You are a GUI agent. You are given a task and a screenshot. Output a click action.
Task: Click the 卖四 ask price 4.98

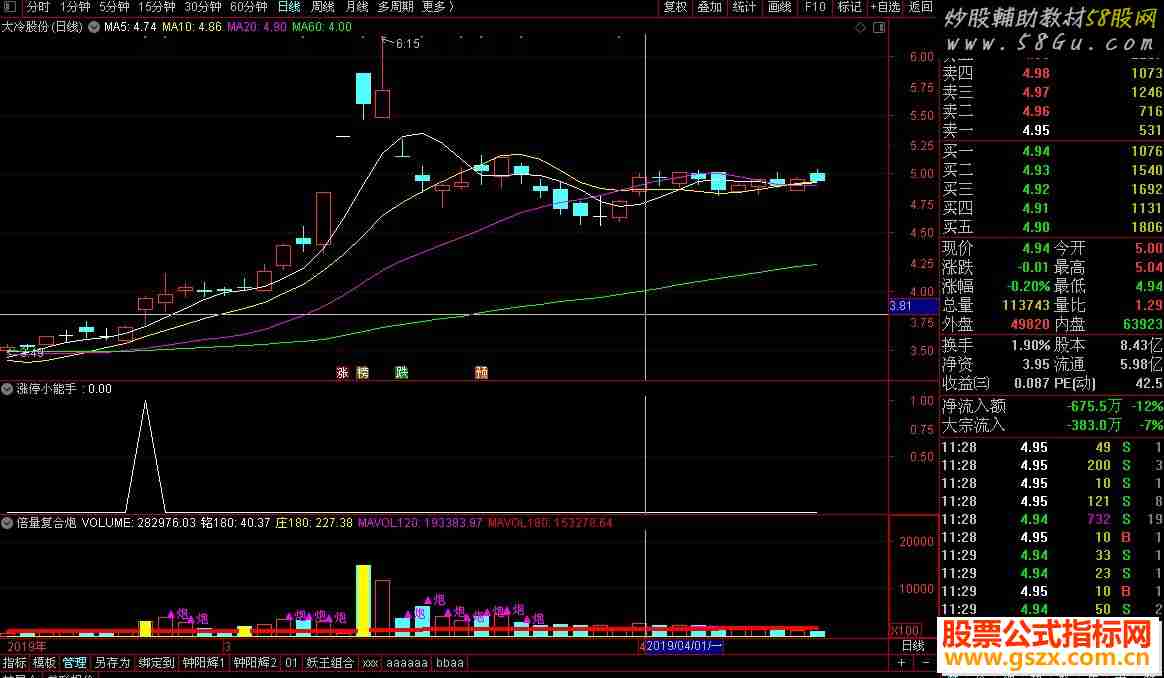(x=1036, y=73)
